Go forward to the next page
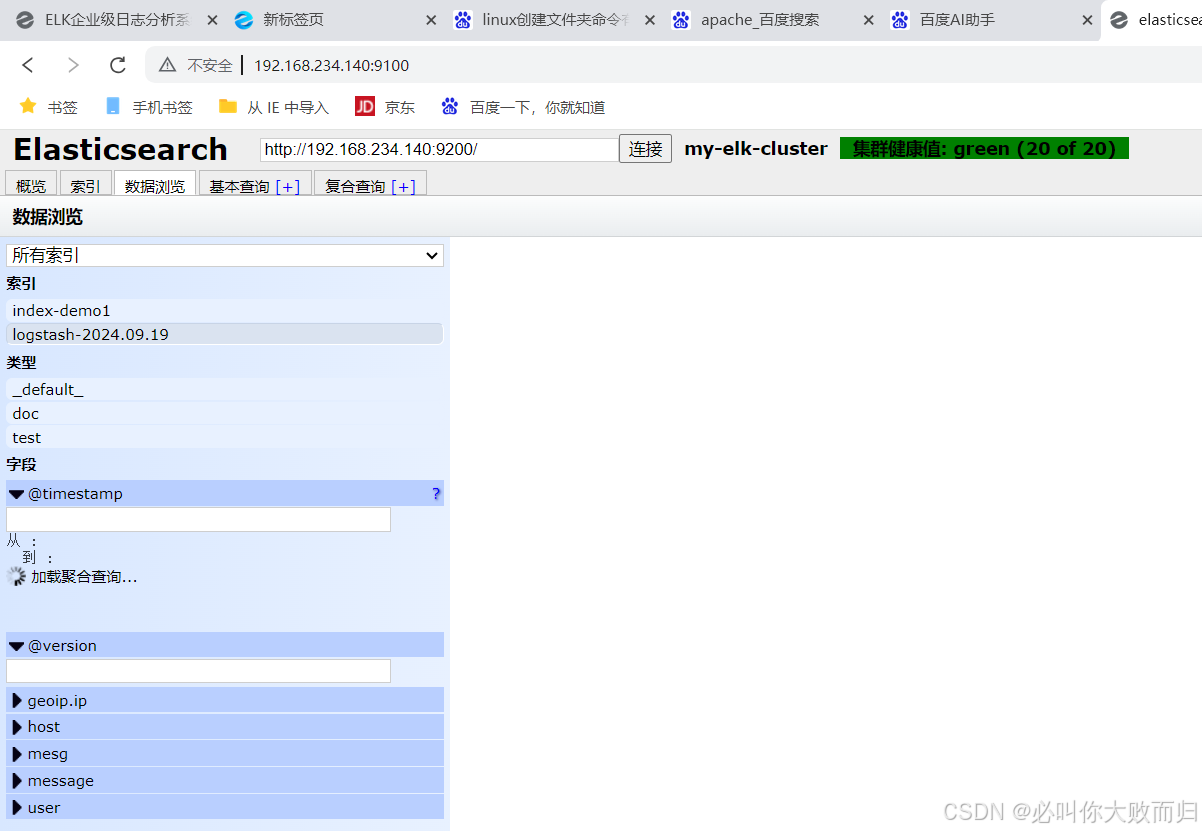Viewport: 1202px width, 831px height. point(73,65)
